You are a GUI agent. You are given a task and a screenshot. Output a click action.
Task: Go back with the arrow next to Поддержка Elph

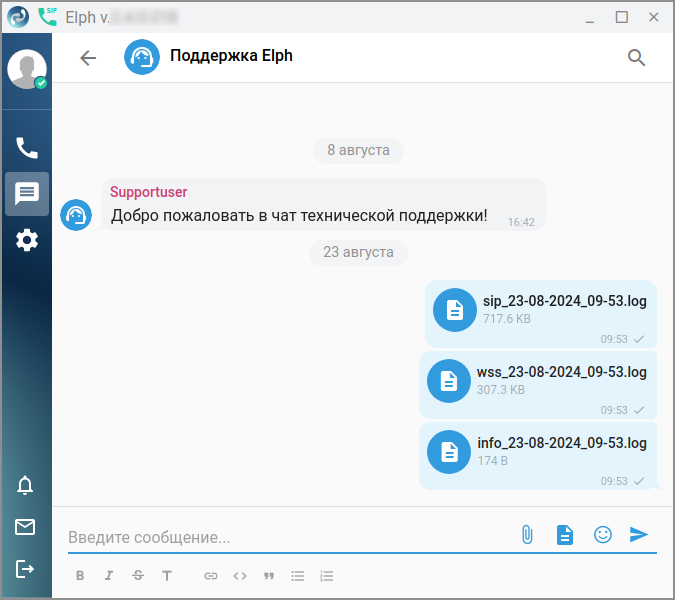tap(88, 58)
